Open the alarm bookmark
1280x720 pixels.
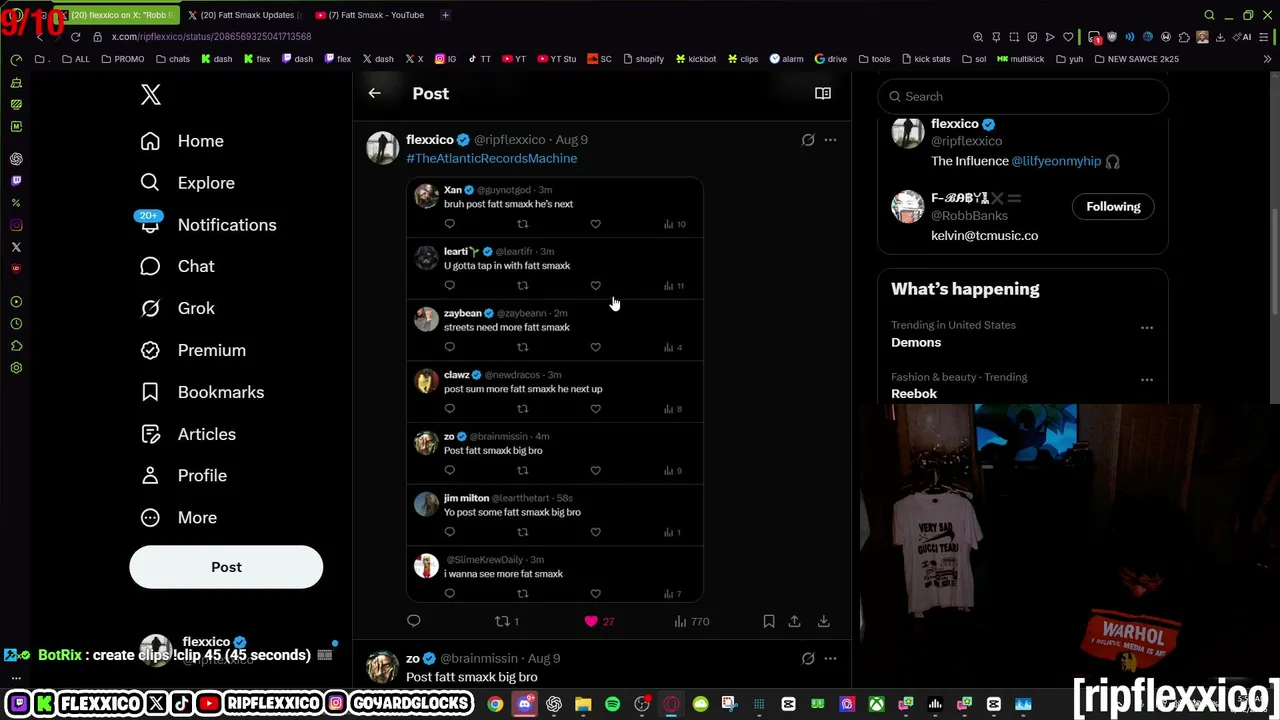[786, 59]
